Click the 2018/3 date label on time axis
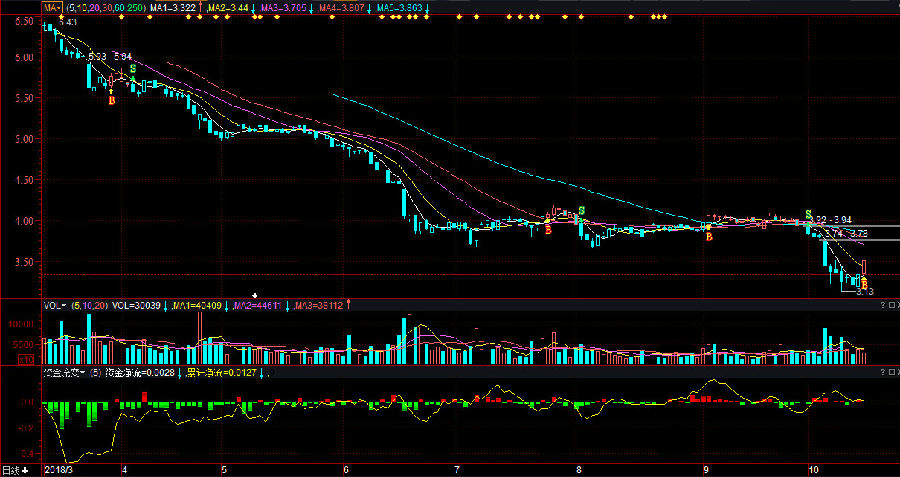This screenshot has height=477, width=900. [61, 469]
